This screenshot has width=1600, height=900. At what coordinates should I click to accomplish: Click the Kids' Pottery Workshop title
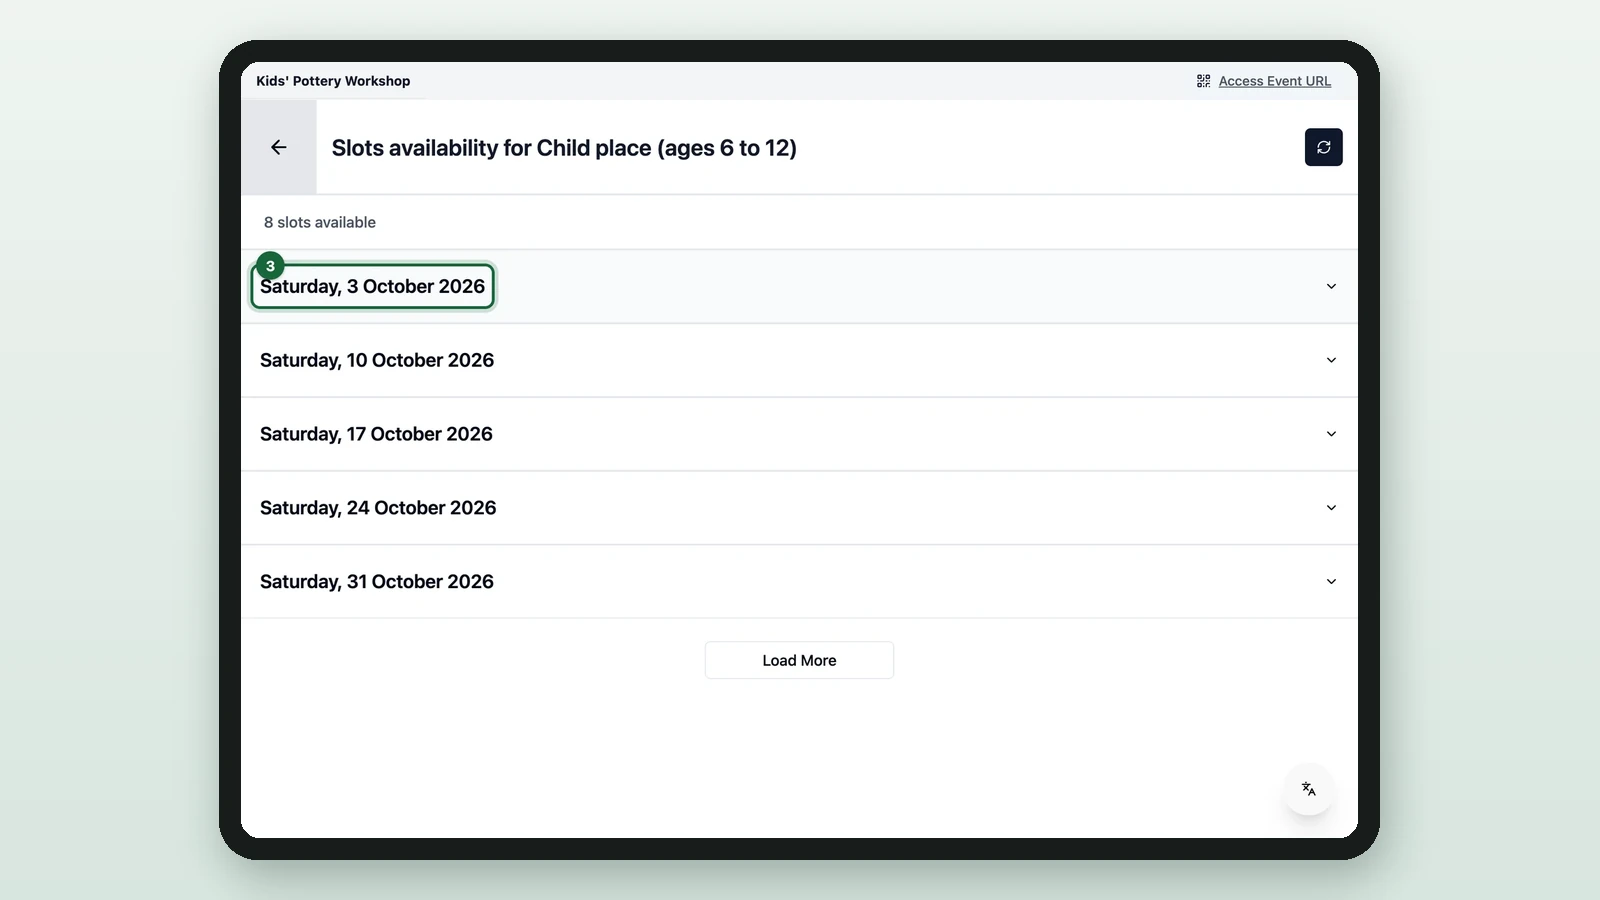(333, 81)
